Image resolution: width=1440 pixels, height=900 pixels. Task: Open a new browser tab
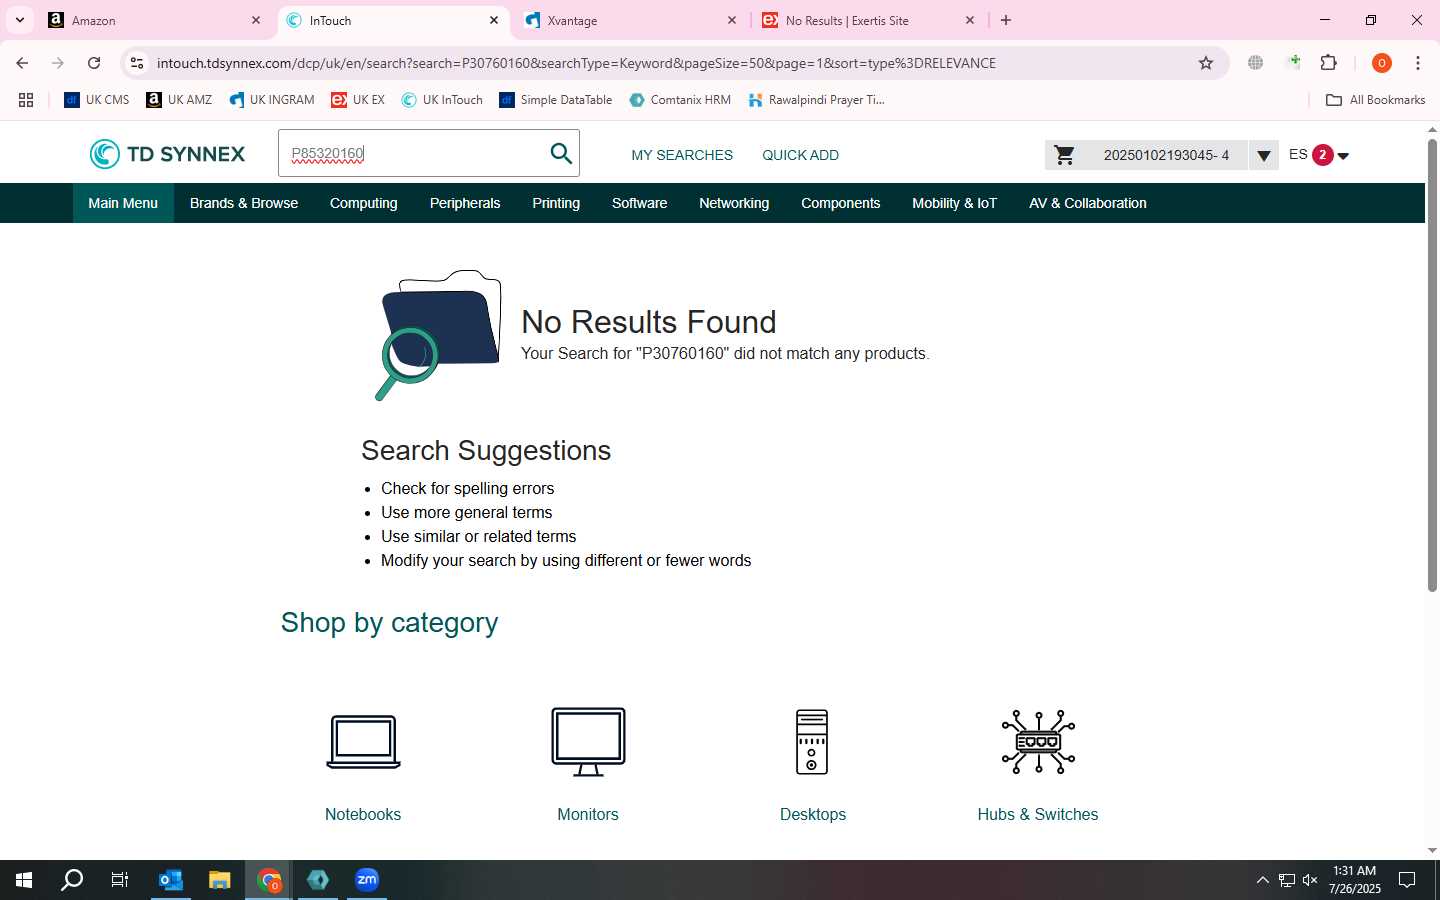[1006, 20]
